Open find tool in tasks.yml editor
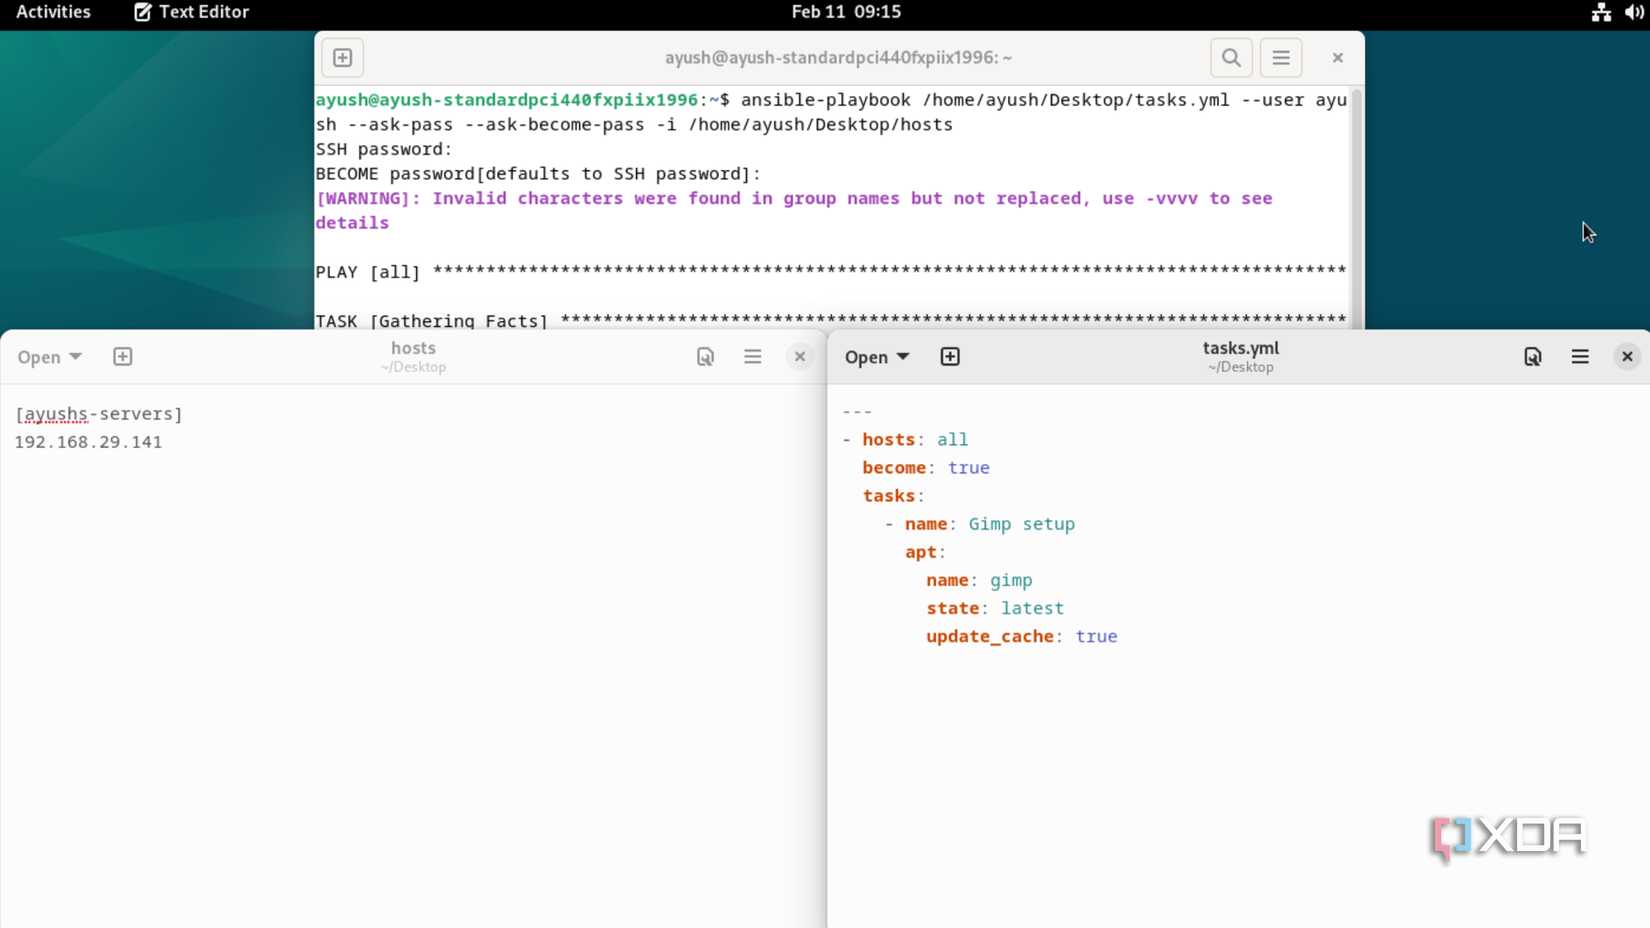 pyautogui.click(x=1532, y=357)
